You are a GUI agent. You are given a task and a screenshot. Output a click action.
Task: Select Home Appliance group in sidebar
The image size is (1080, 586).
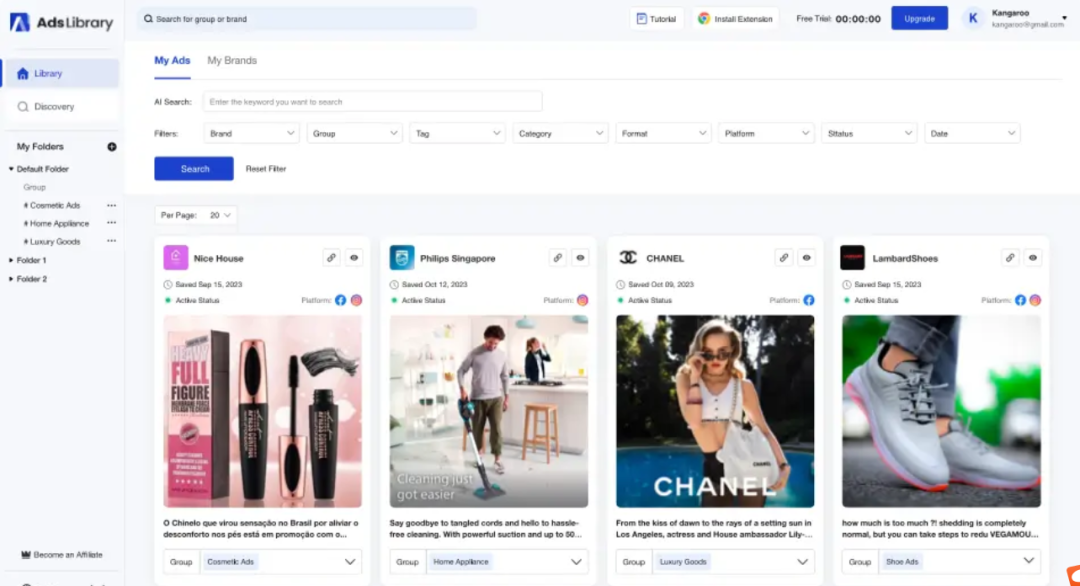pyautogui.click(x=56, y=223)
